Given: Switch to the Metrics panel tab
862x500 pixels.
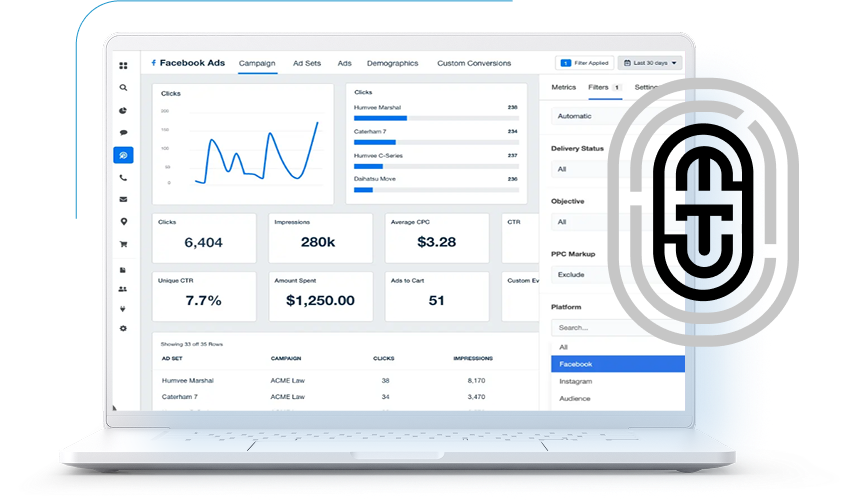Looking at the screenshot, I should (563, 87).
